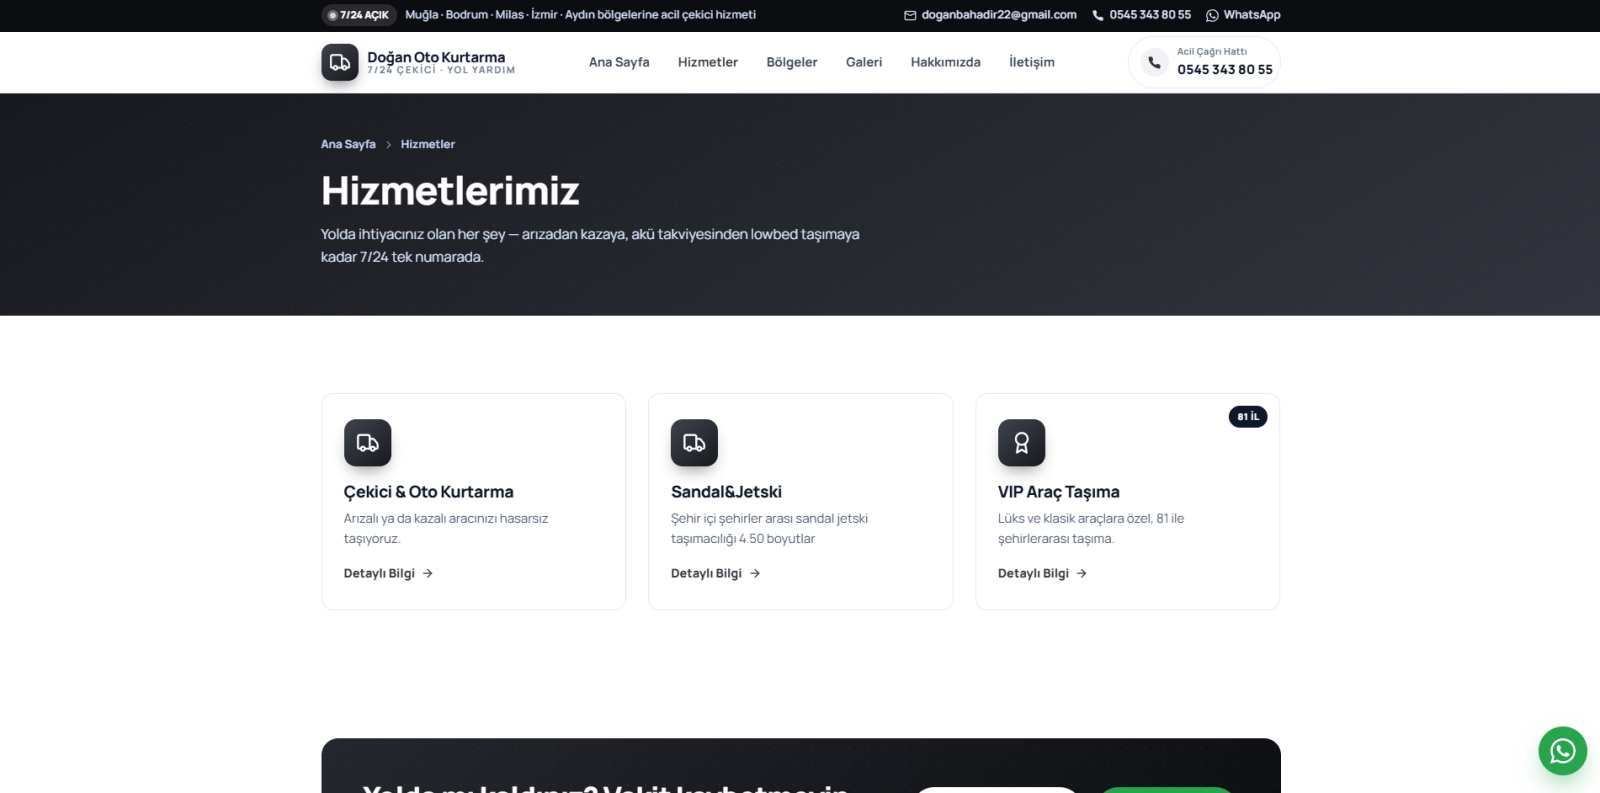Click the WhatsApp text link in top bar
Screen dimensions: 1600x793
(1243, 15)
